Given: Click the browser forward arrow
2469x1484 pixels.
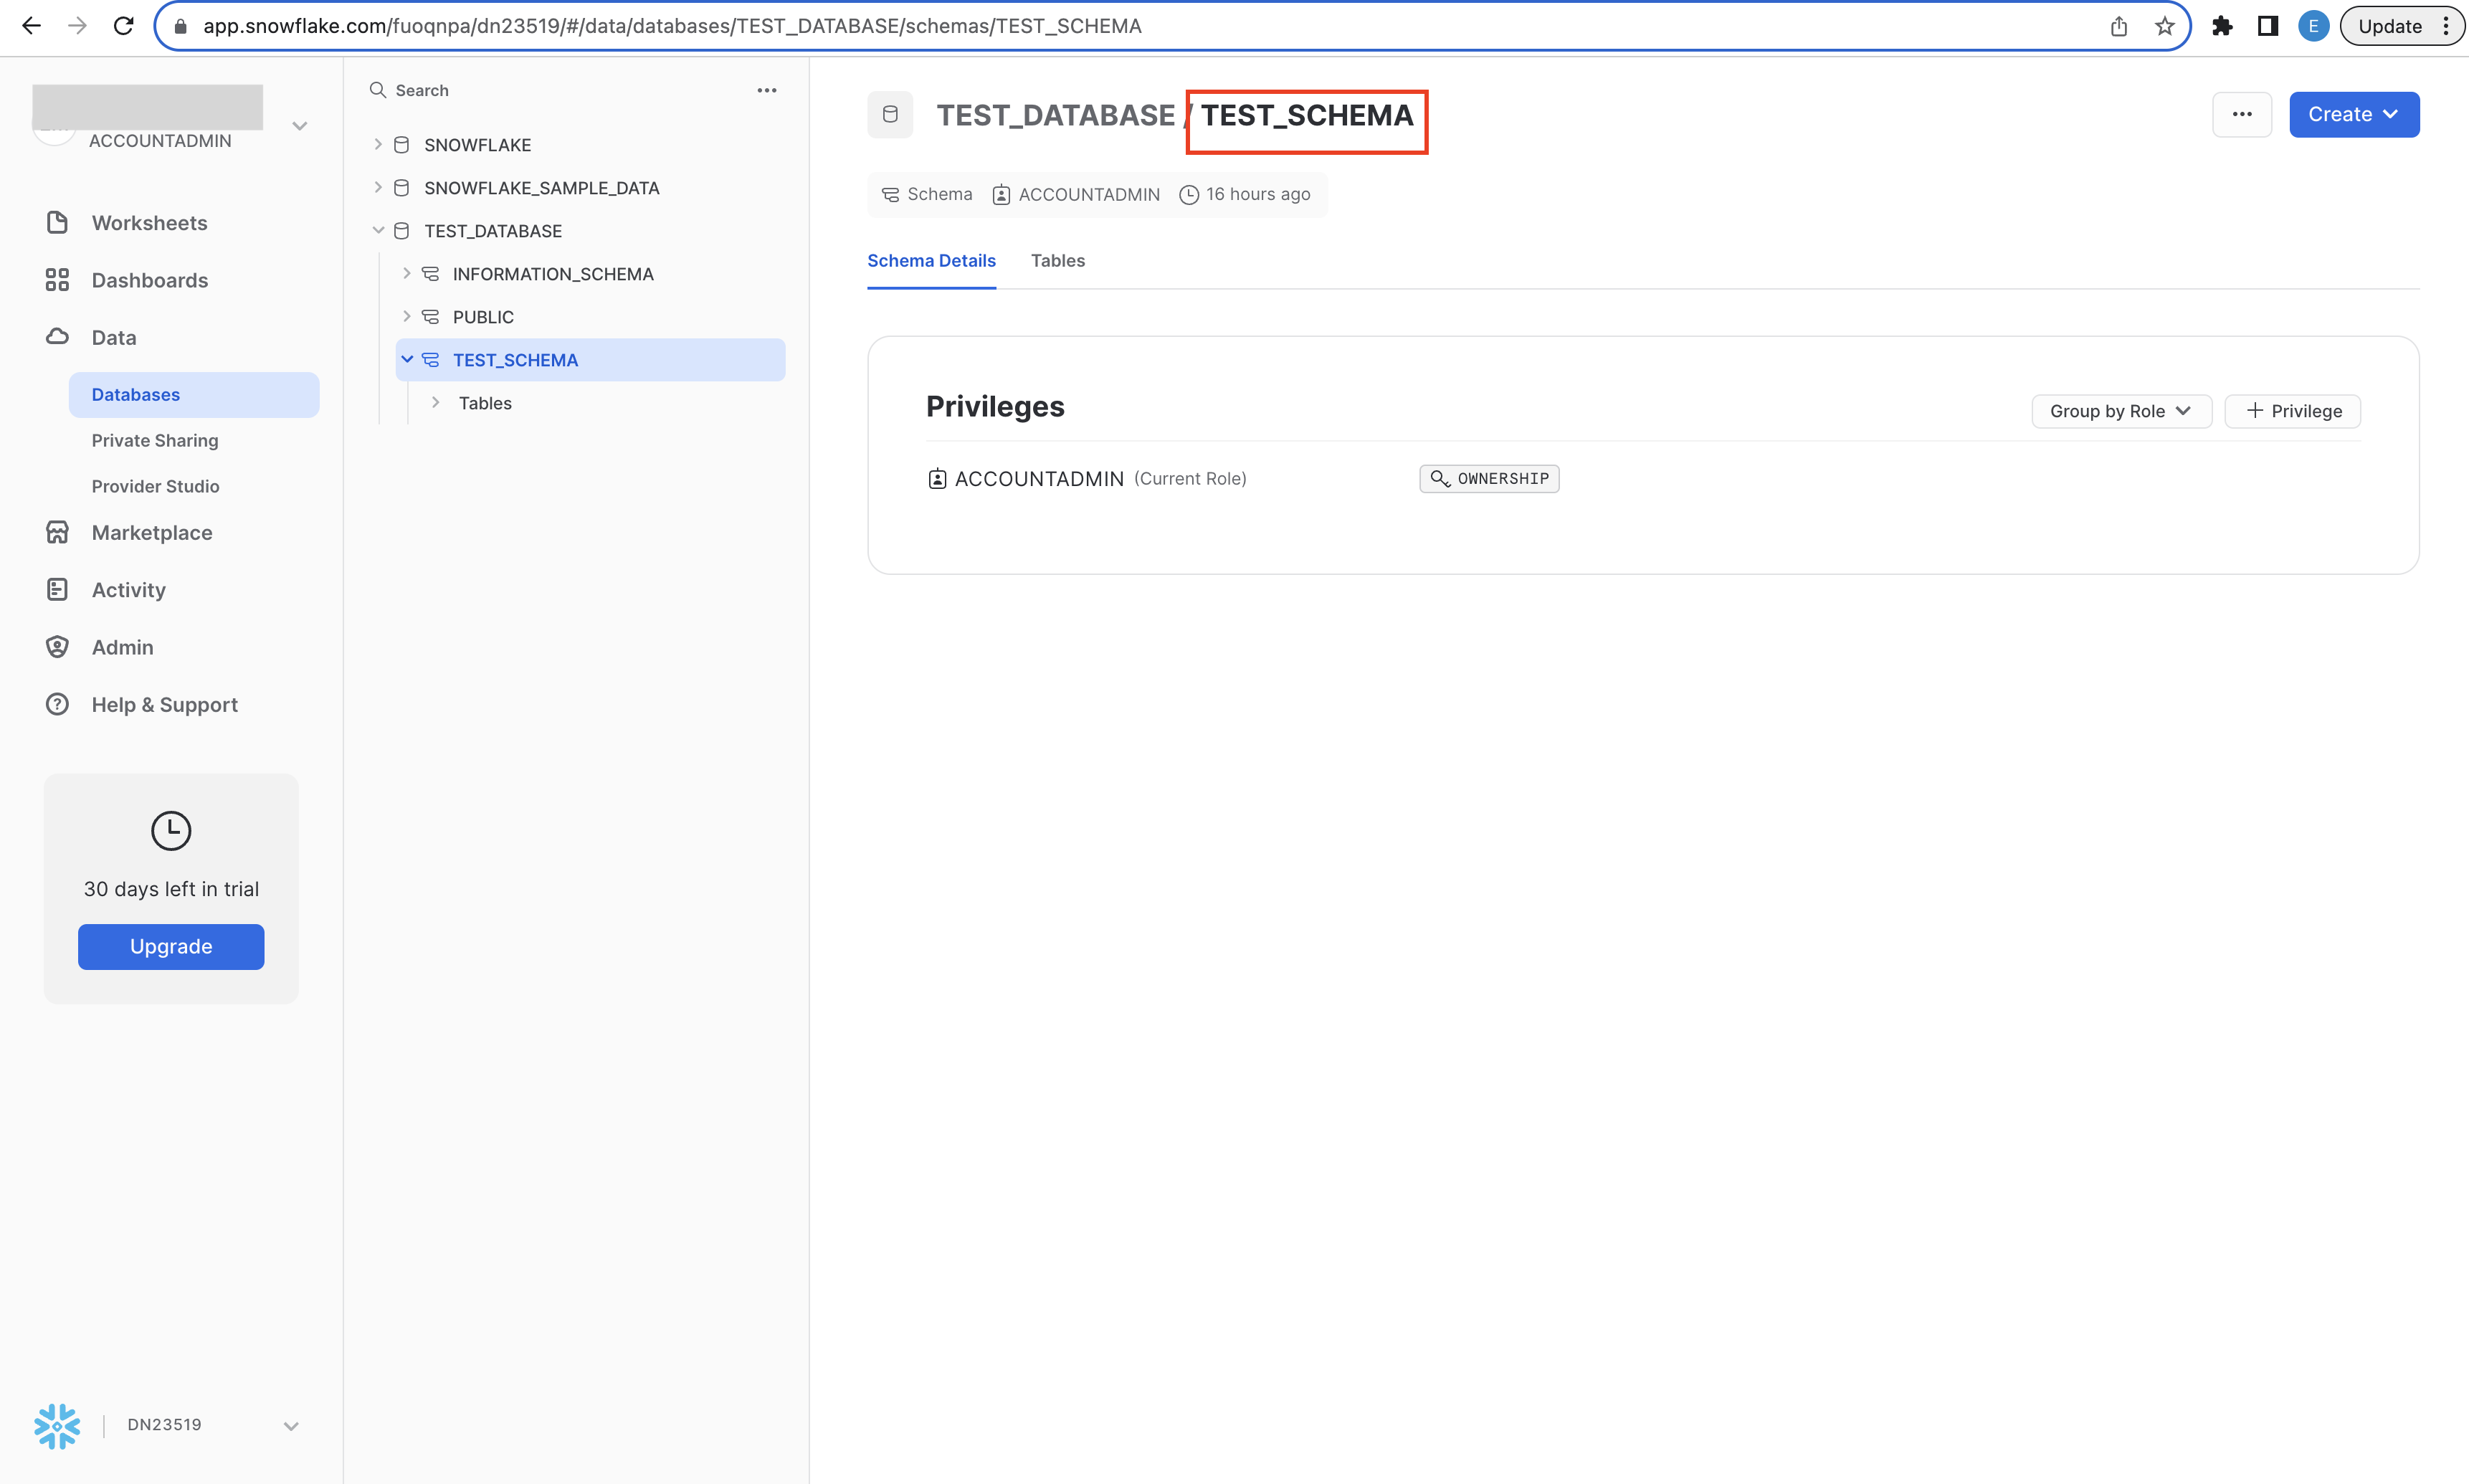Looking at the screenshot, I should tap(77, 26).
